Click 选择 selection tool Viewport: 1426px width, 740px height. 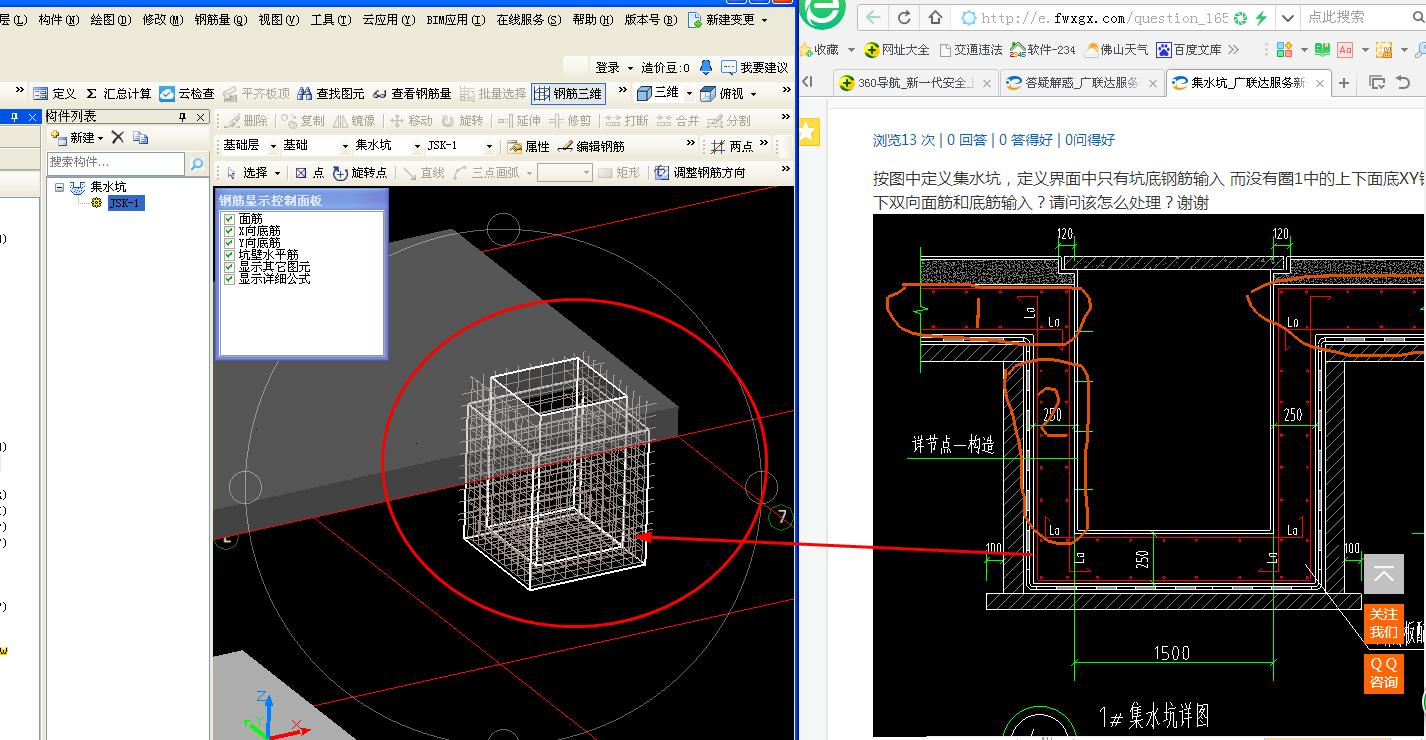pos(246,172)
